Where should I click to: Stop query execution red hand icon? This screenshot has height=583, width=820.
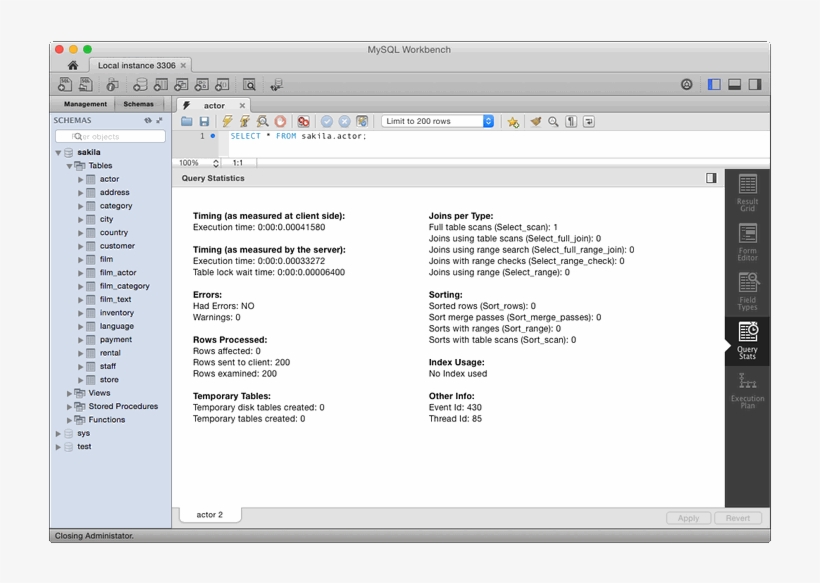pos(280,121)
